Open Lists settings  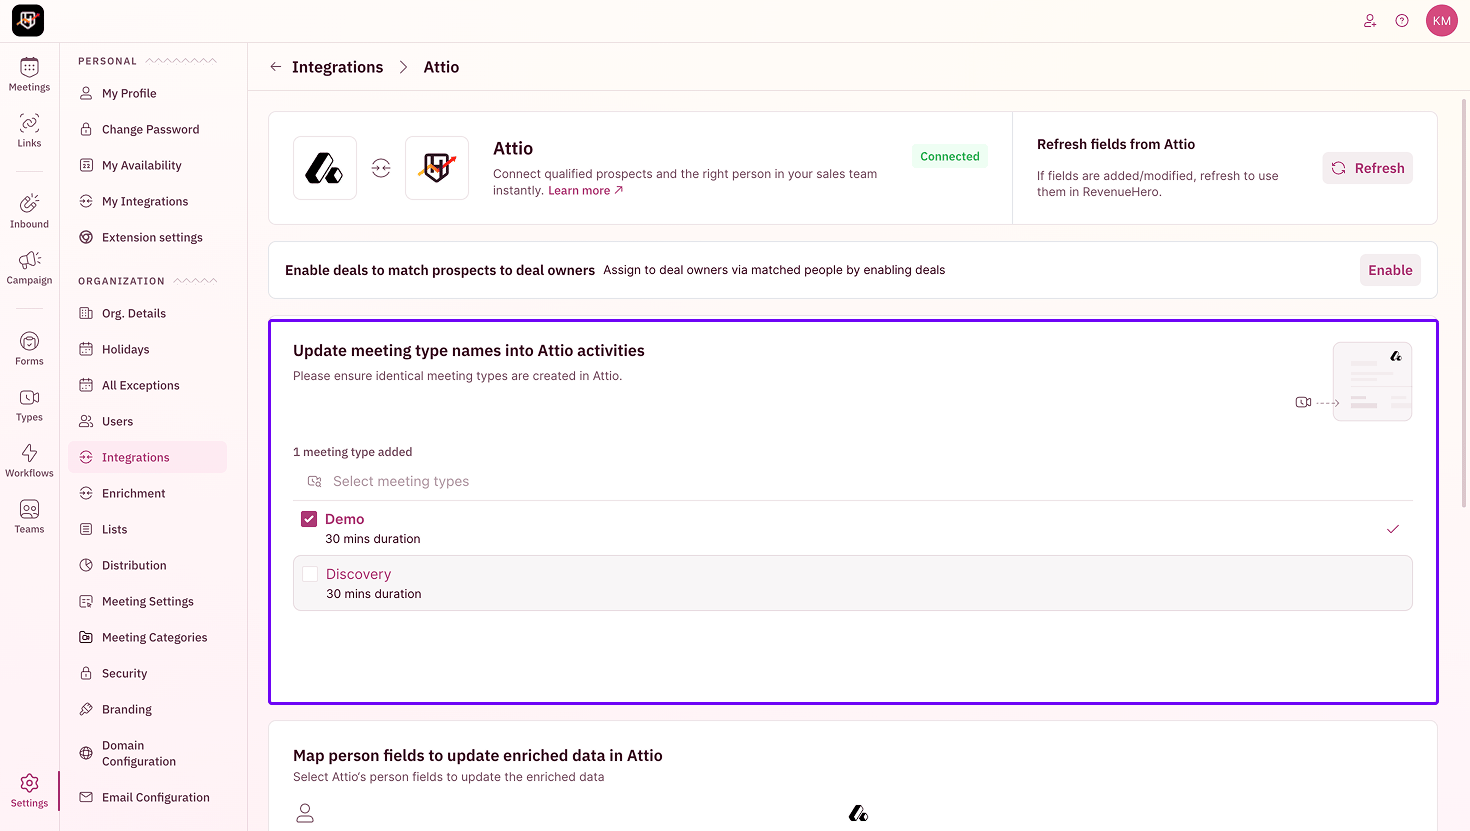(148, 529)
